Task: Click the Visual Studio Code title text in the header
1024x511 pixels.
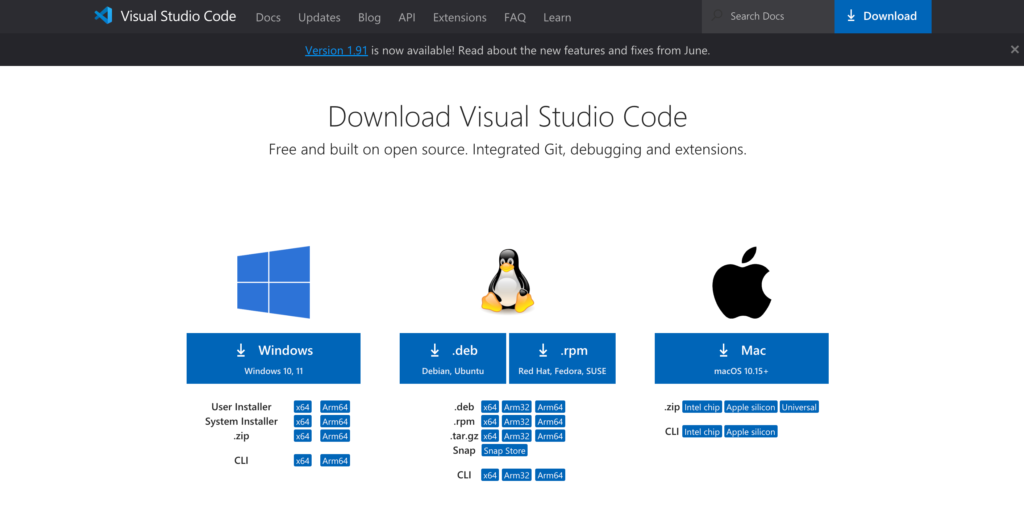Action: coord(178,16)
